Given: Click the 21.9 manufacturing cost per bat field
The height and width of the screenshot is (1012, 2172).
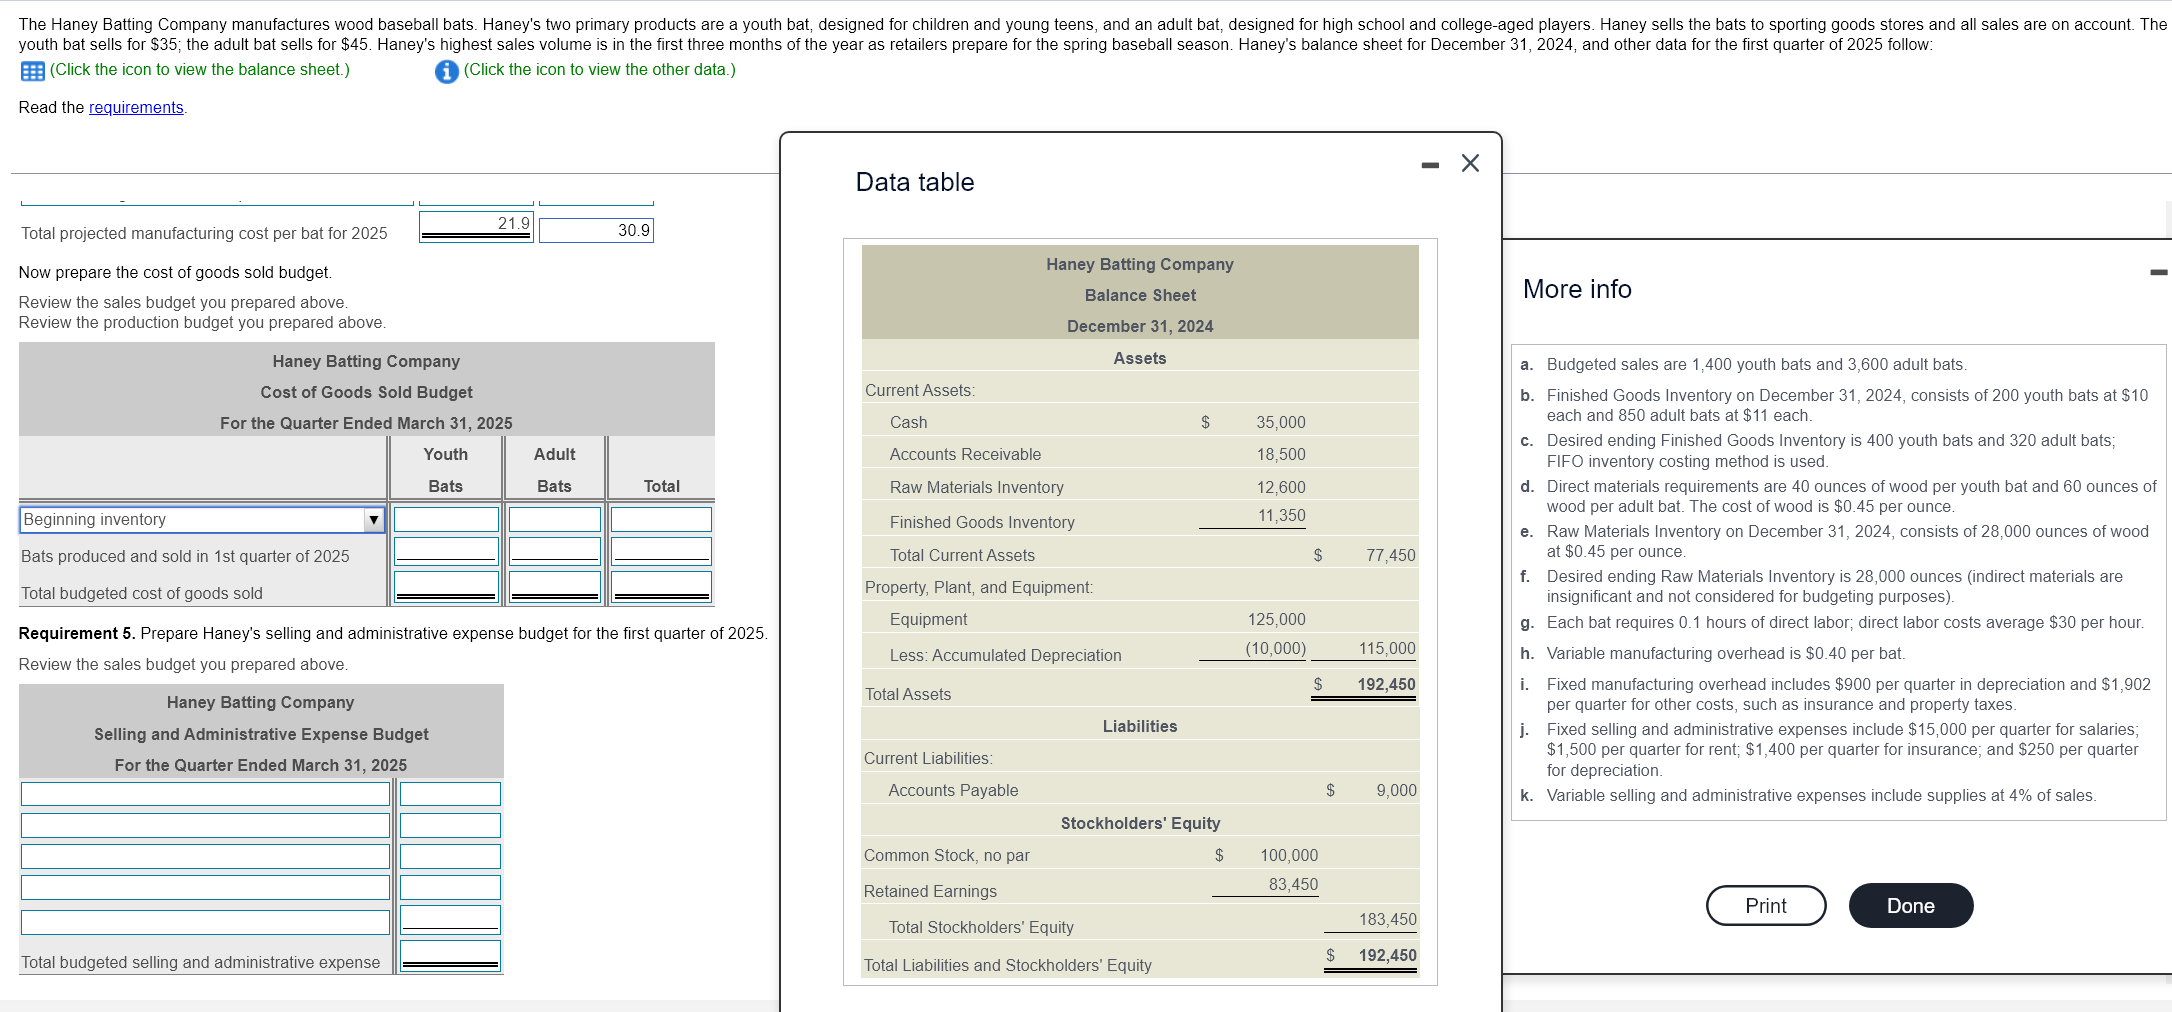Looking at the screenshot, I should [x=475, y=224].
